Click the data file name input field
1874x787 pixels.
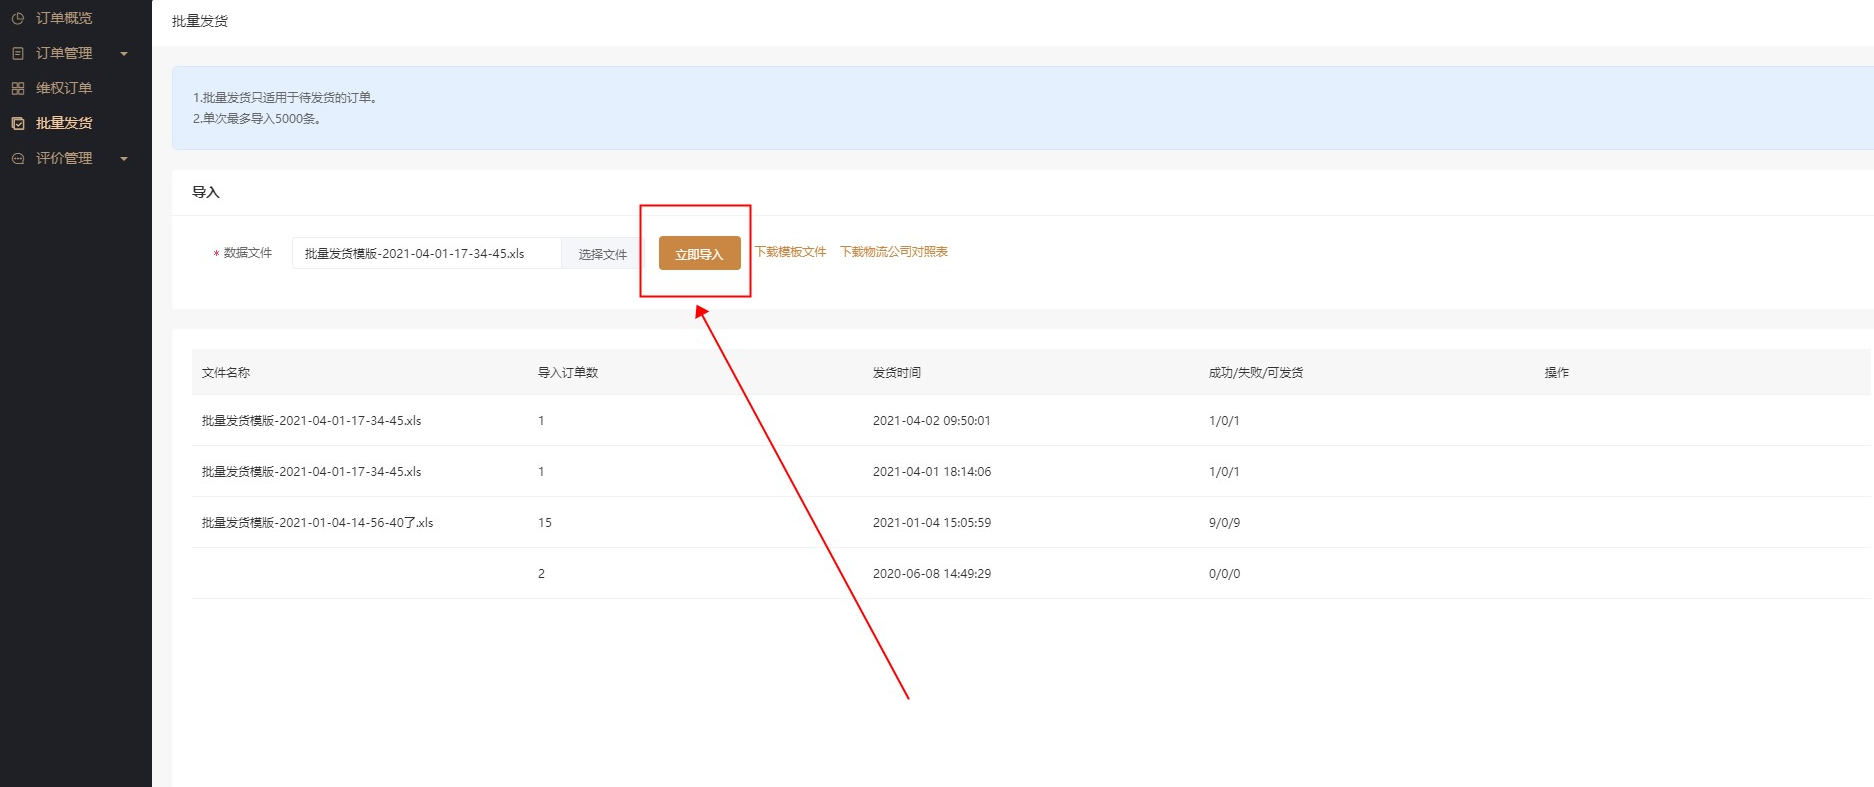click(426, 254)
